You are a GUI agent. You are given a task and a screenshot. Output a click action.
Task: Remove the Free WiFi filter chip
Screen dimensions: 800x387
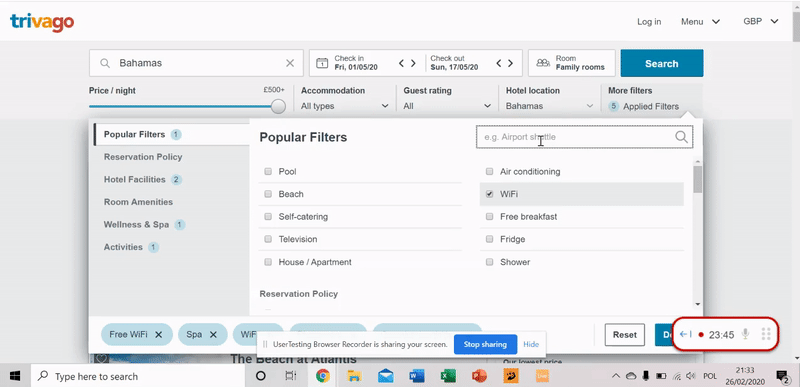pyautogui.click(x=159, y=335)
